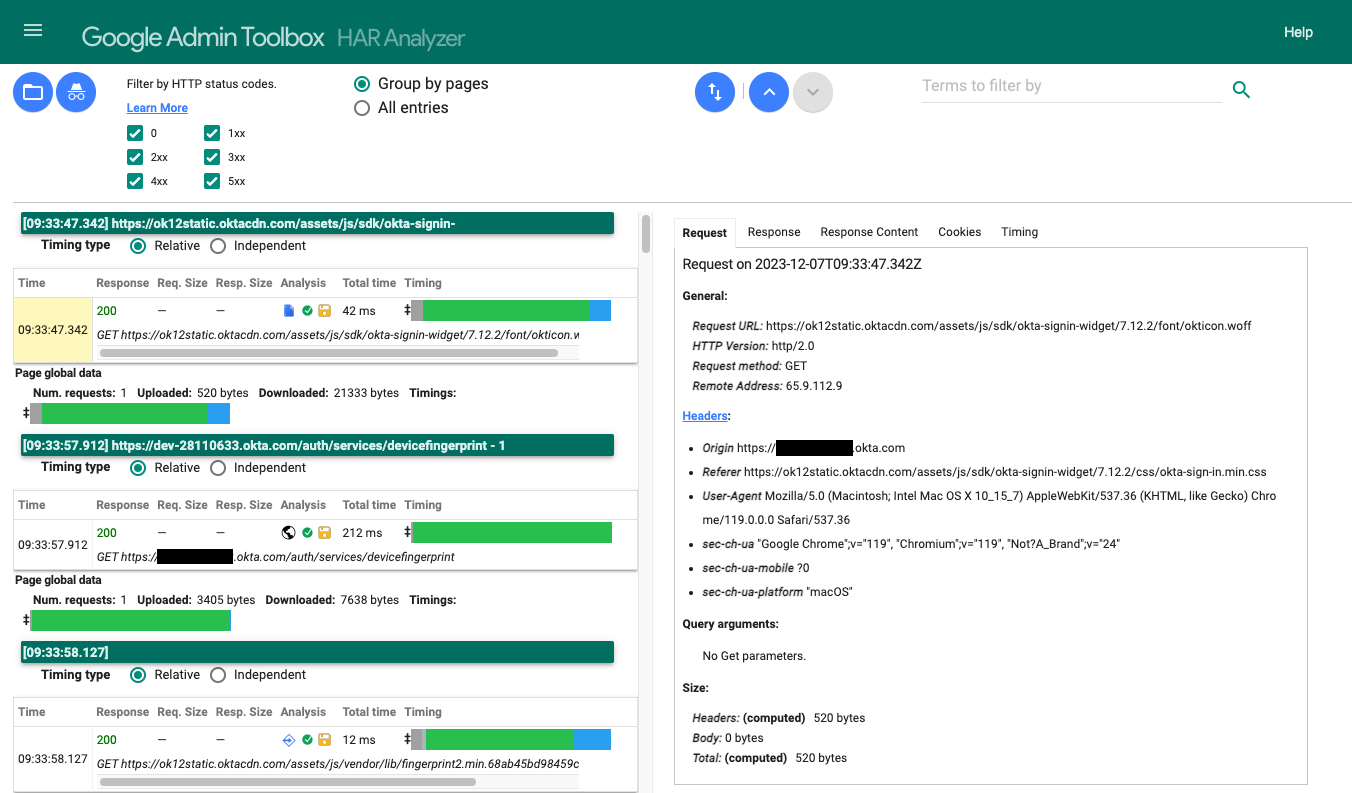Select Independent timing for 09:33:58.127 page
Screen dimensions: 1352x793
(x=218, y=675)
